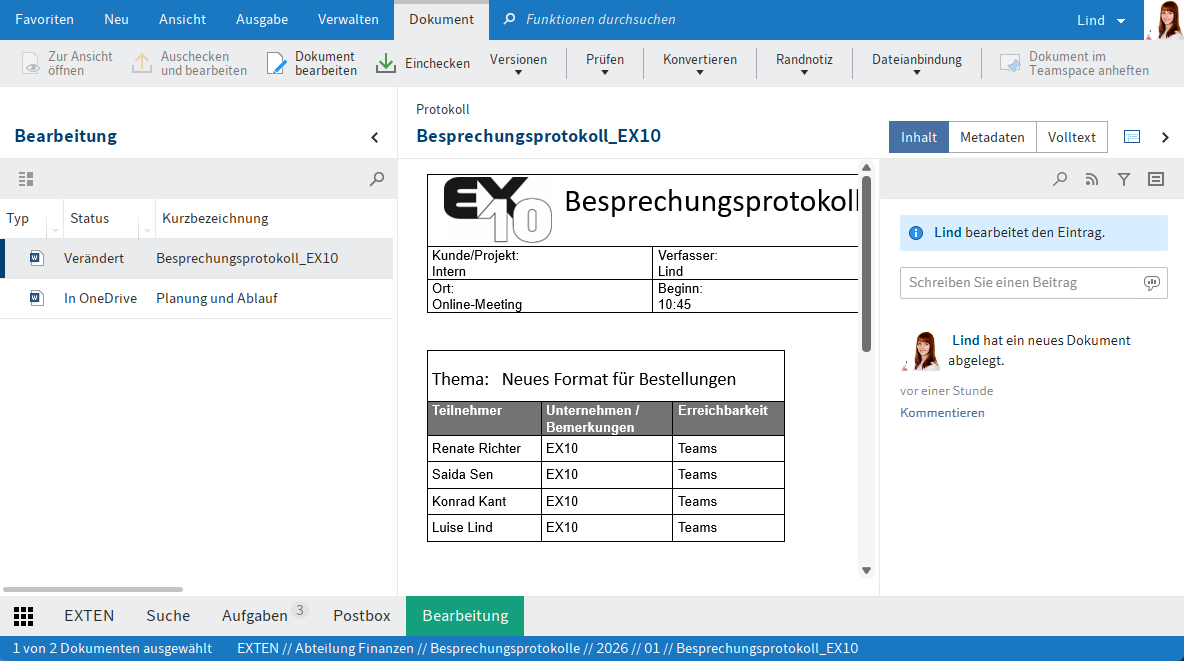Image resolution: width=1184 pixels, height=661 pixels.
Task: Open the Randnotiz function
Action: click(x=803, y=62)
